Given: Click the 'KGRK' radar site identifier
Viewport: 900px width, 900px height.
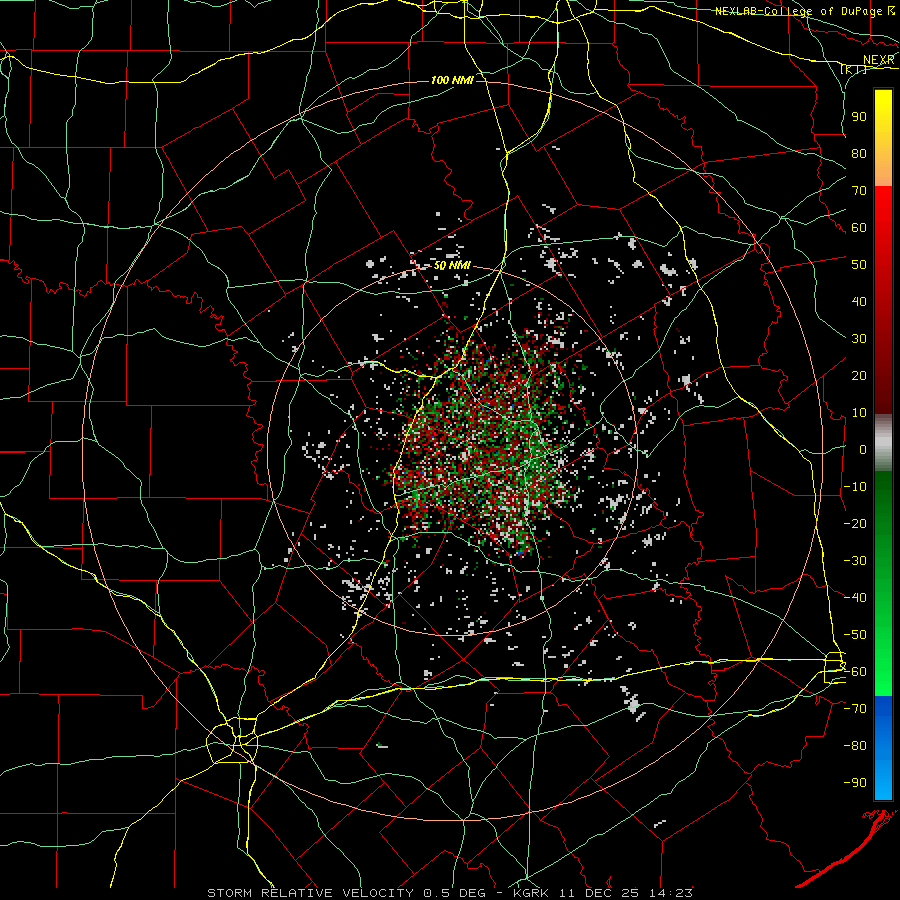Looking at the screenshot, I should coord(531,893).
